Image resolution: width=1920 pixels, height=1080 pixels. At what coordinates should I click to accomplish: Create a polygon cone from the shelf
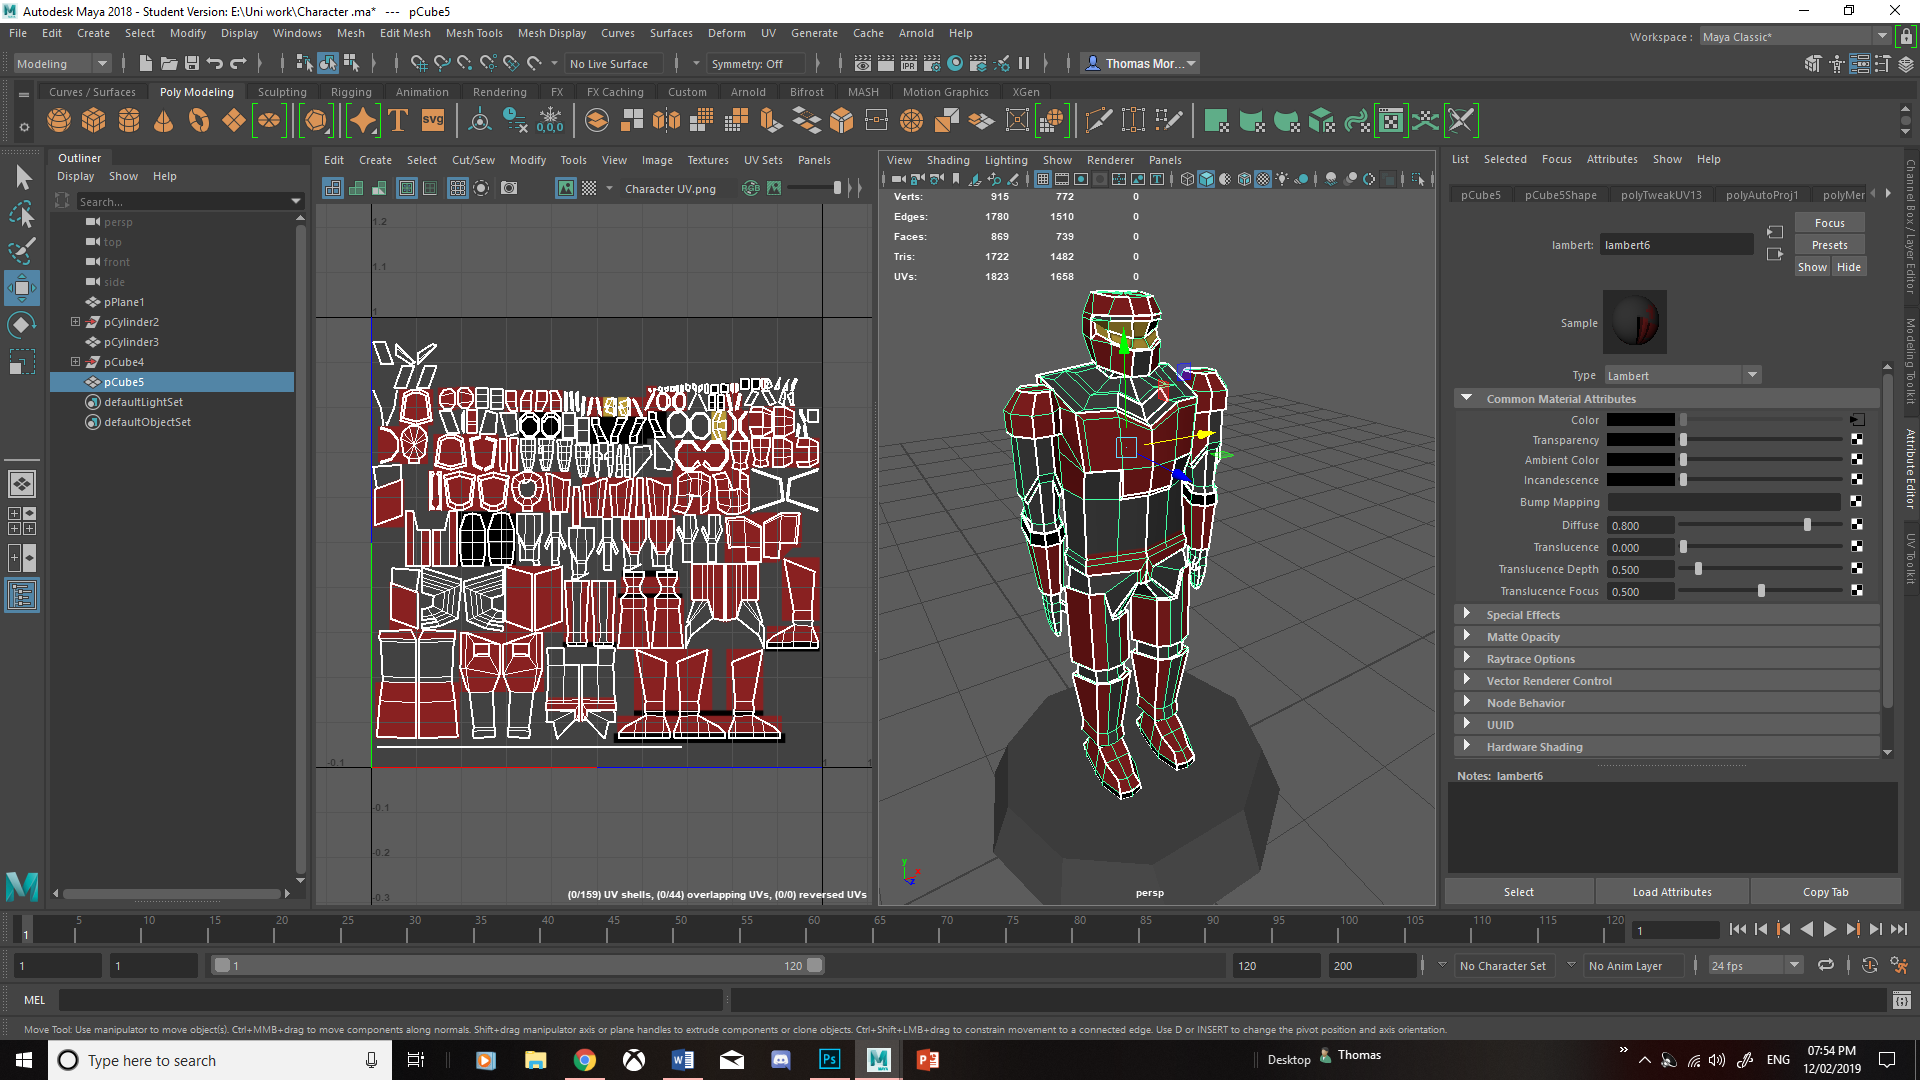pyautogui.click(x=164, y=121)
